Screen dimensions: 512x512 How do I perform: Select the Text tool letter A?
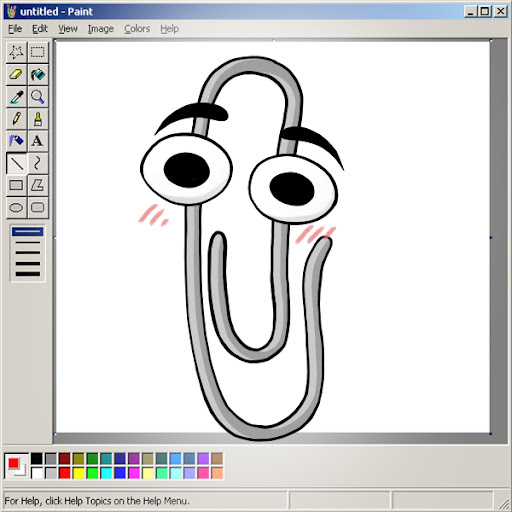tap(38, 141)
